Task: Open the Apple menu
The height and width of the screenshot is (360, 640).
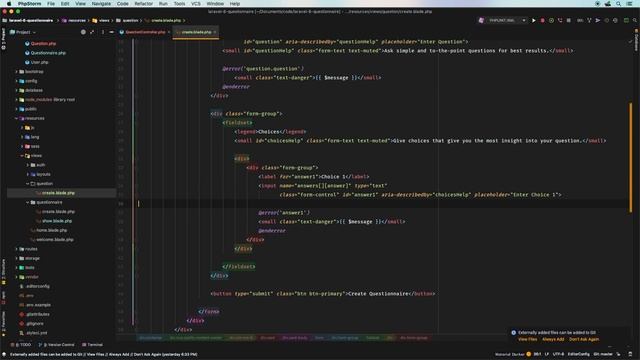Action: click(x=9, y=4)
